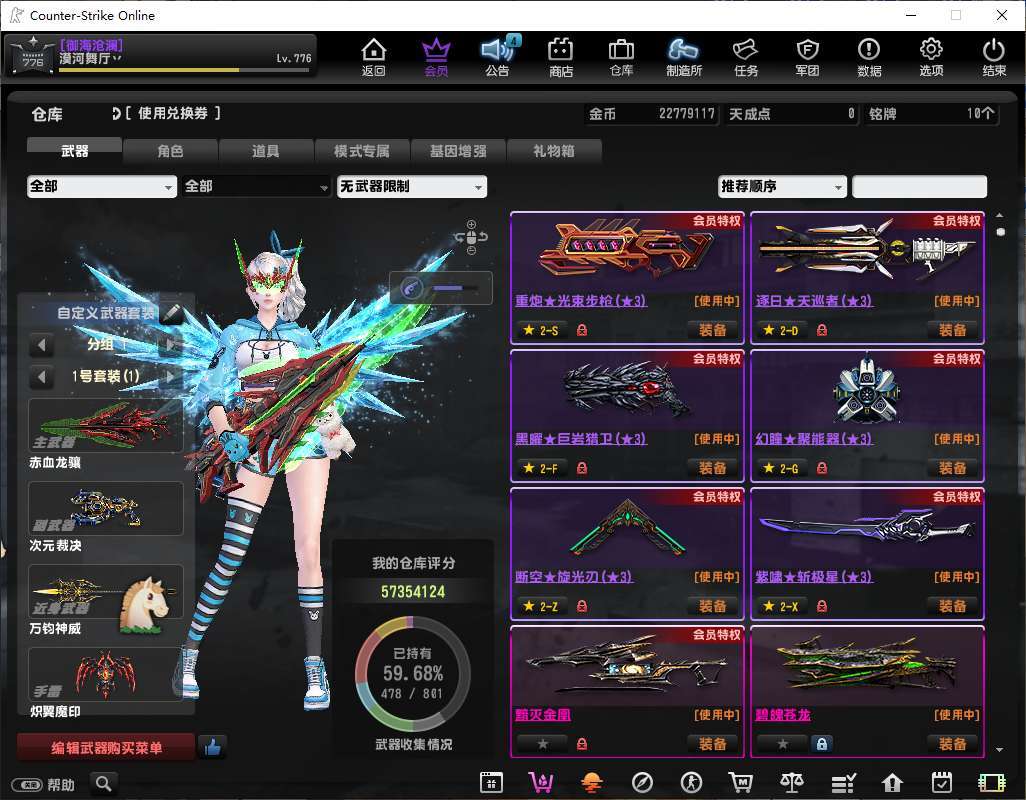Click the pencil edit icon beside 自定义武器套装

coord(172,313)
